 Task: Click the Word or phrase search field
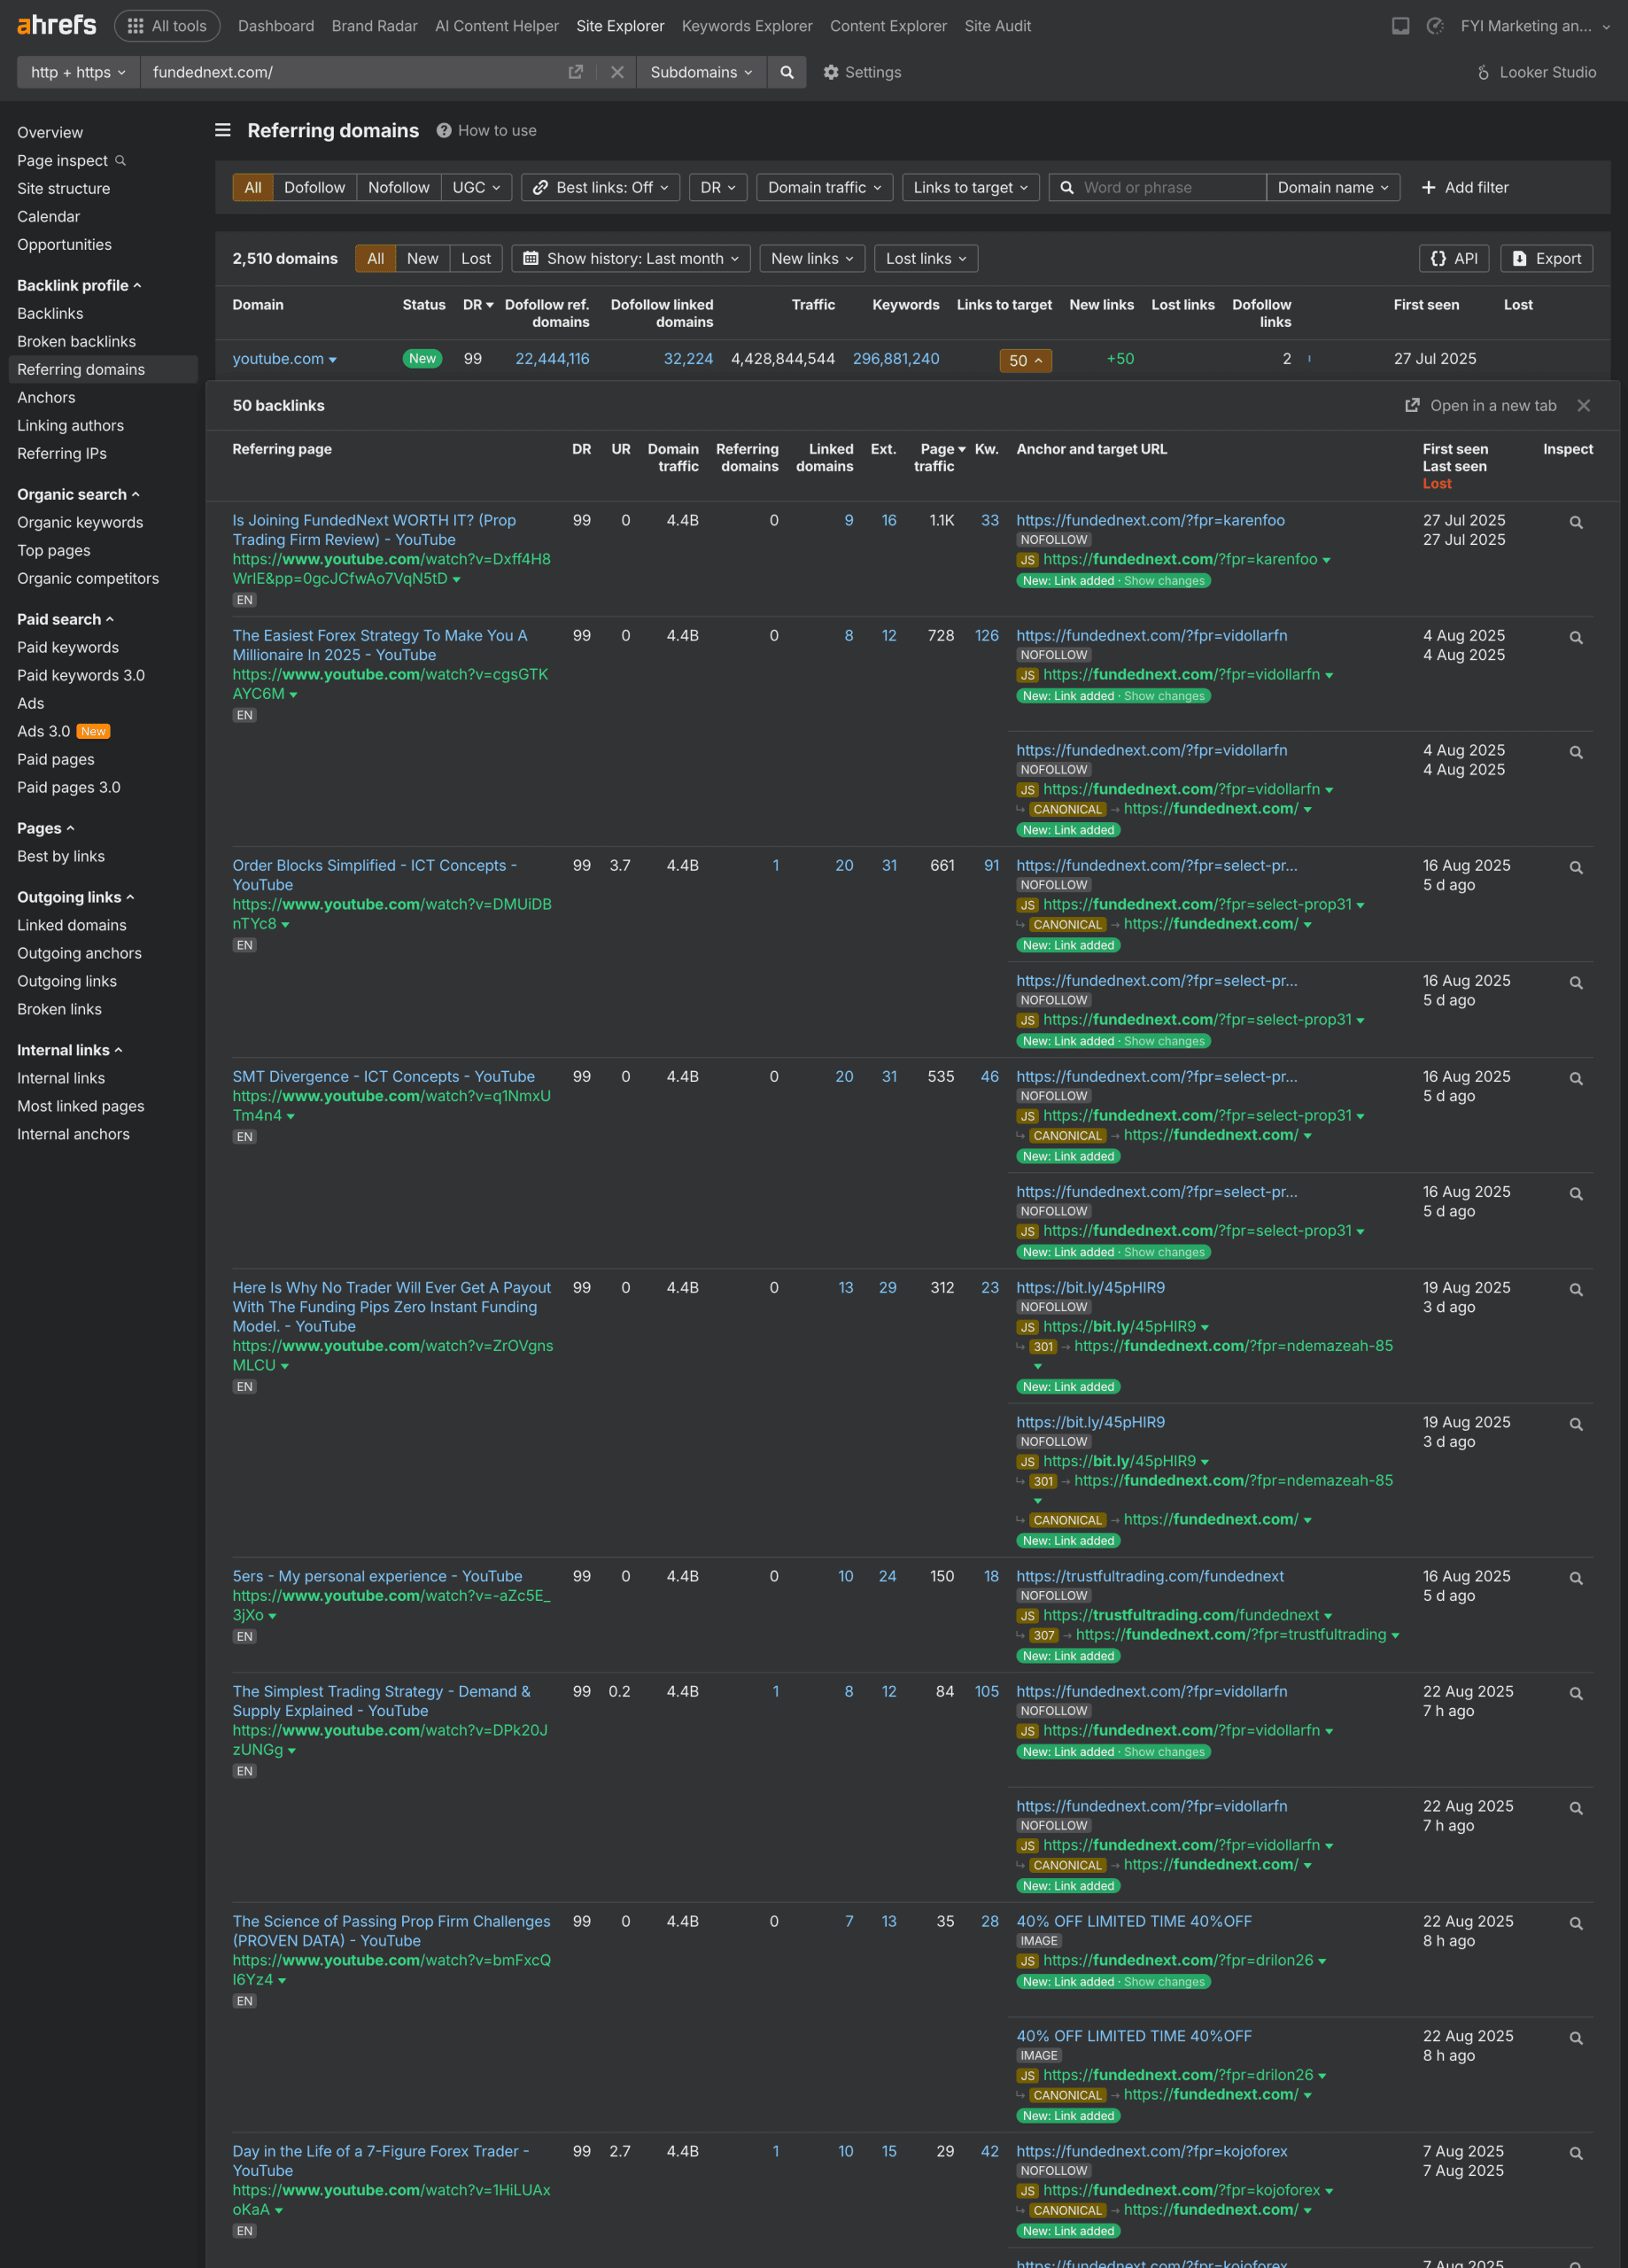1169,188
